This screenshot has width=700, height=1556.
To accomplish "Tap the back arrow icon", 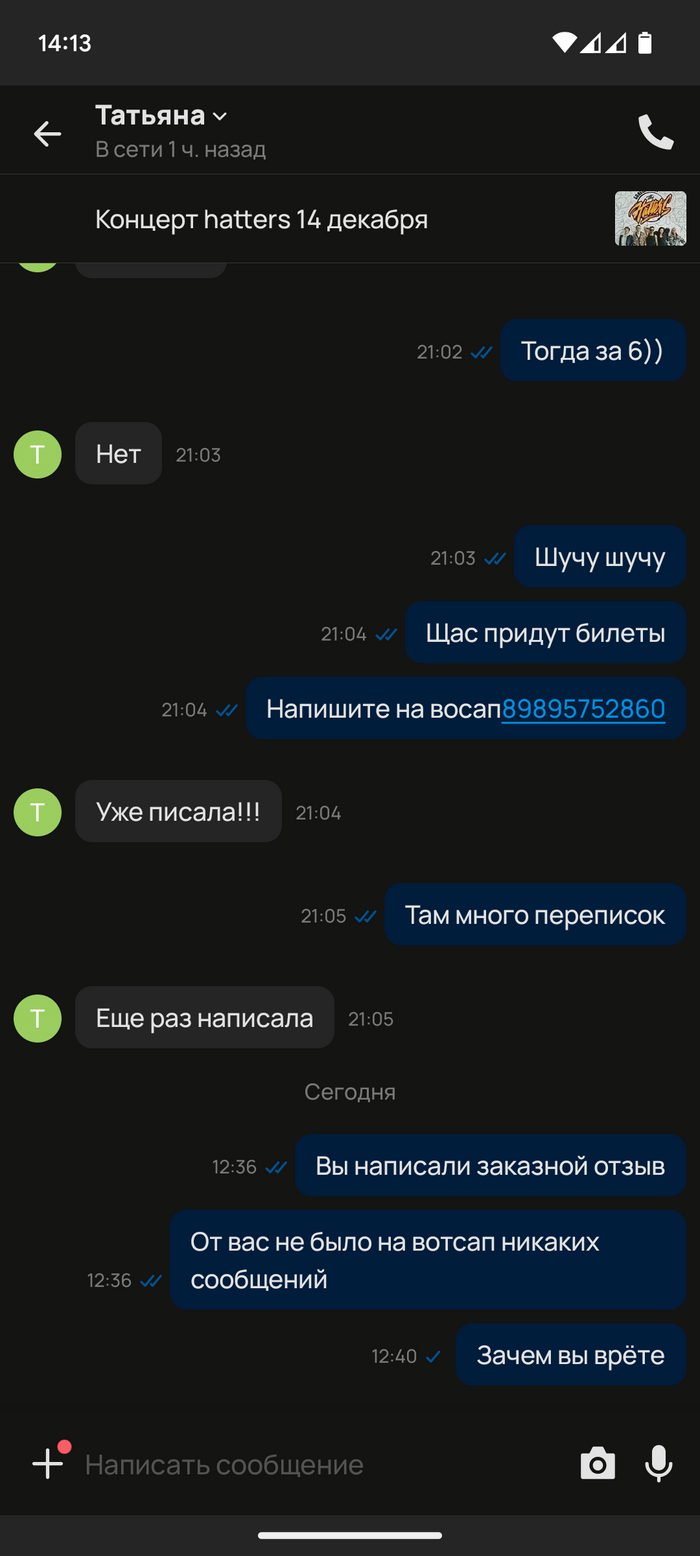I will pyautogui.click(x=47, y=133).
